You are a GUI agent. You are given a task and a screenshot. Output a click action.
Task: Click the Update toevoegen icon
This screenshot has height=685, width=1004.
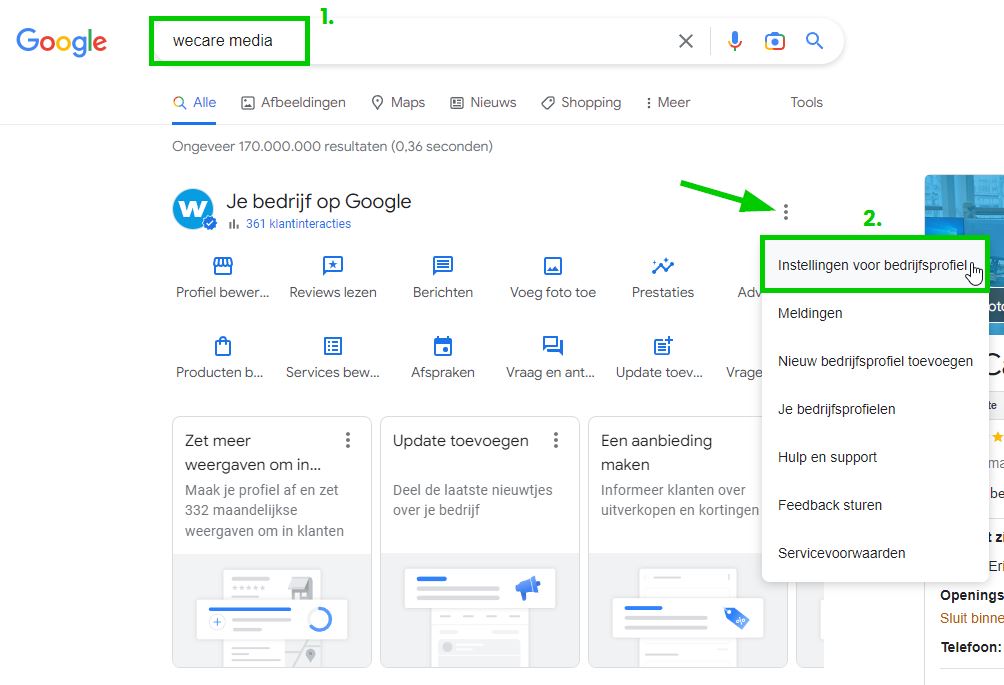point(663,346)
